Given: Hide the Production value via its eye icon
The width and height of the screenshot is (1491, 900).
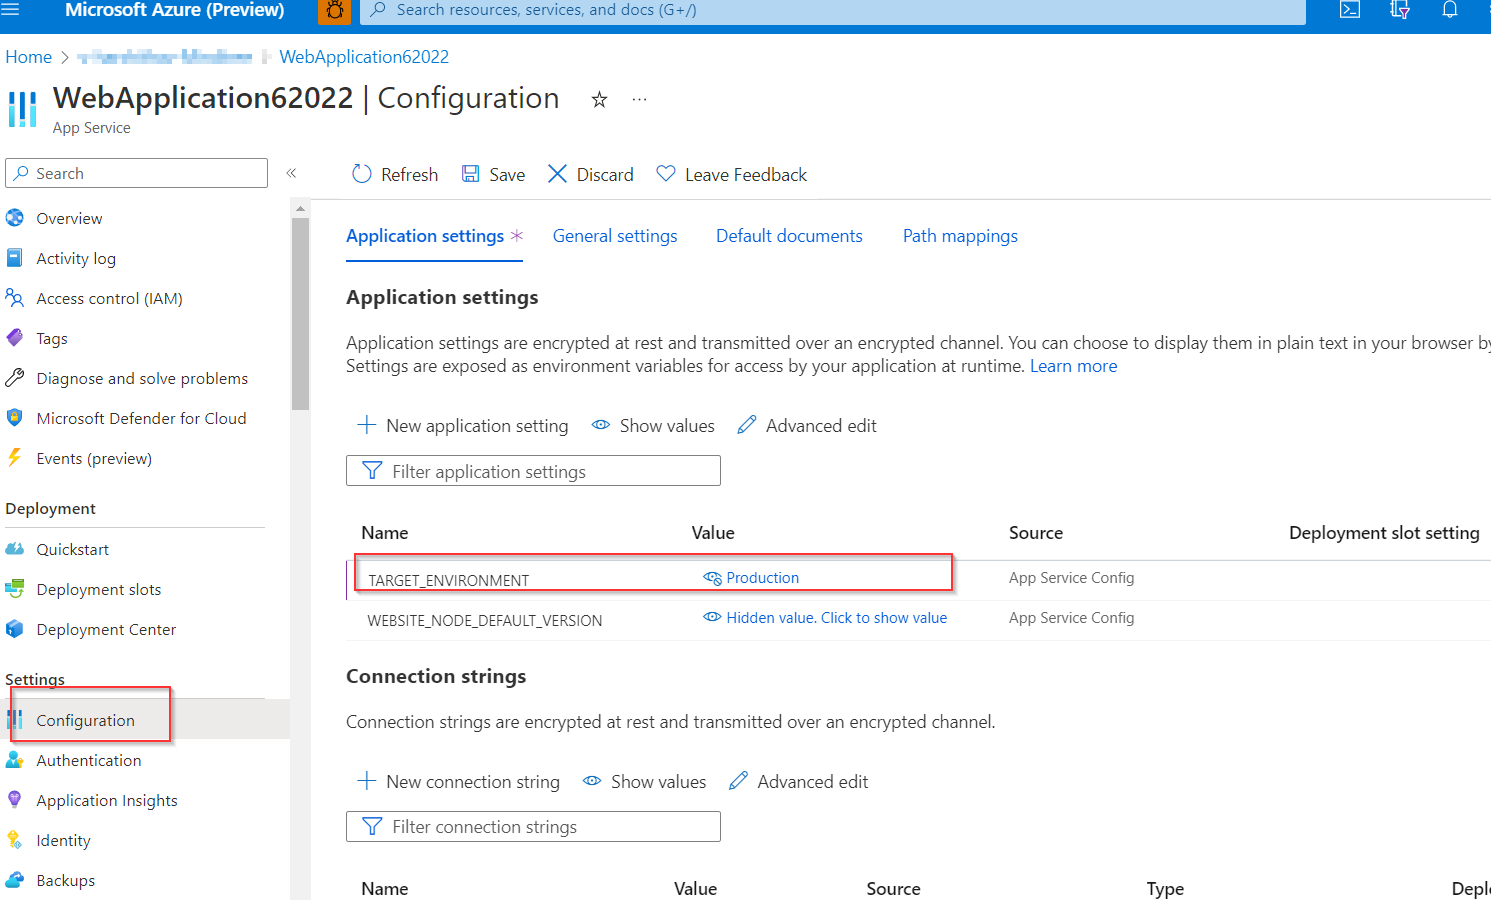Looking at the screenshot, I should (712, 578).
